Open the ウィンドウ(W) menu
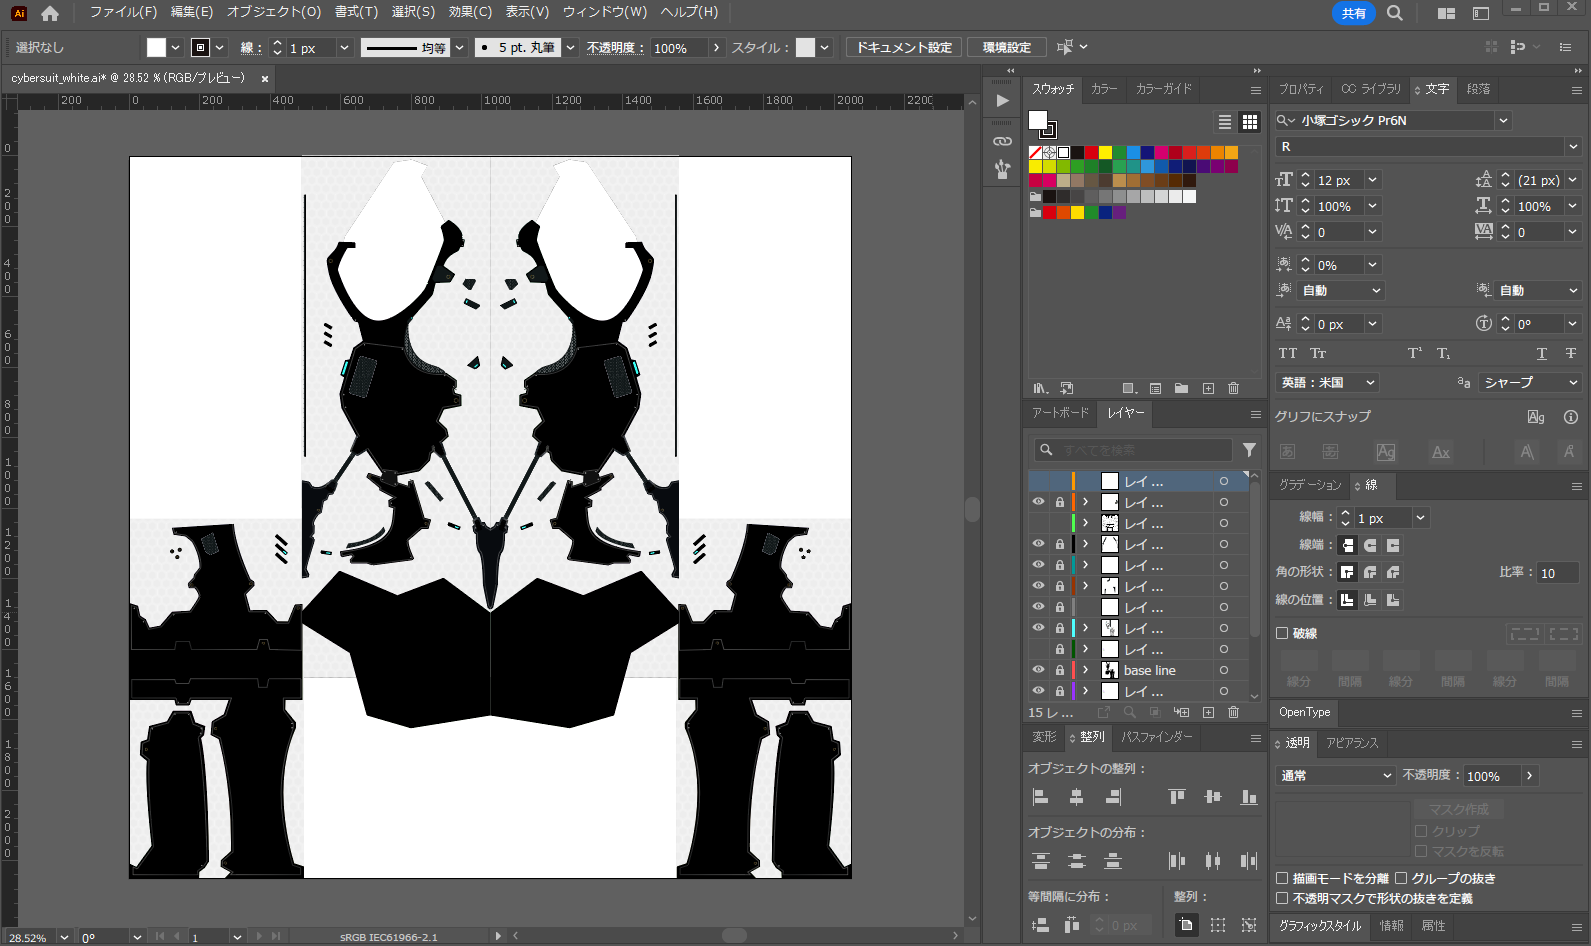1591x946 pixels. [605, 12]
